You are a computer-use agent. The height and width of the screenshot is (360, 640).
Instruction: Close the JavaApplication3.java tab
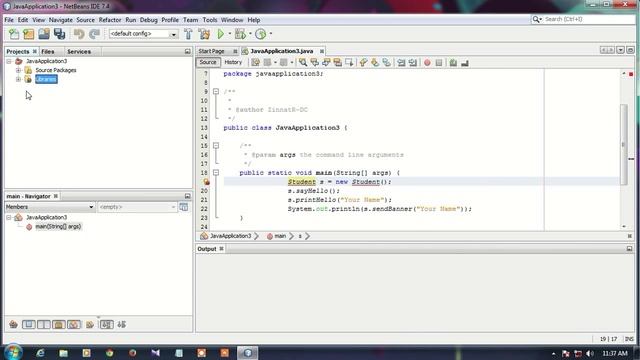(x=322, y=51)
